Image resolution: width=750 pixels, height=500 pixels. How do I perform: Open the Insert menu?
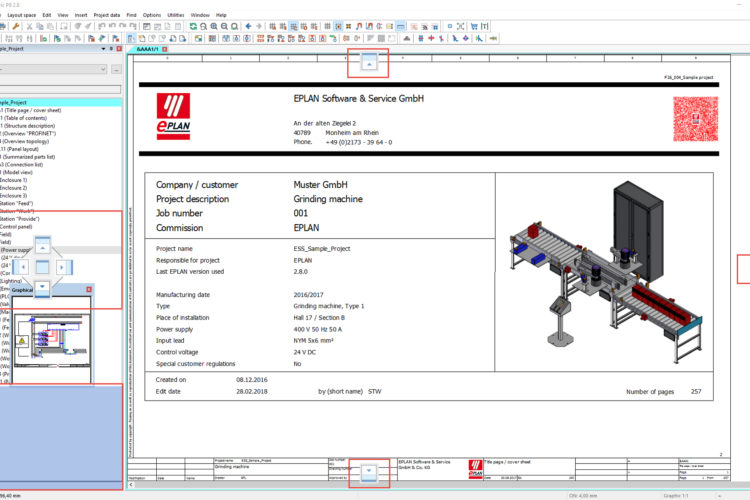coord(81,15)
